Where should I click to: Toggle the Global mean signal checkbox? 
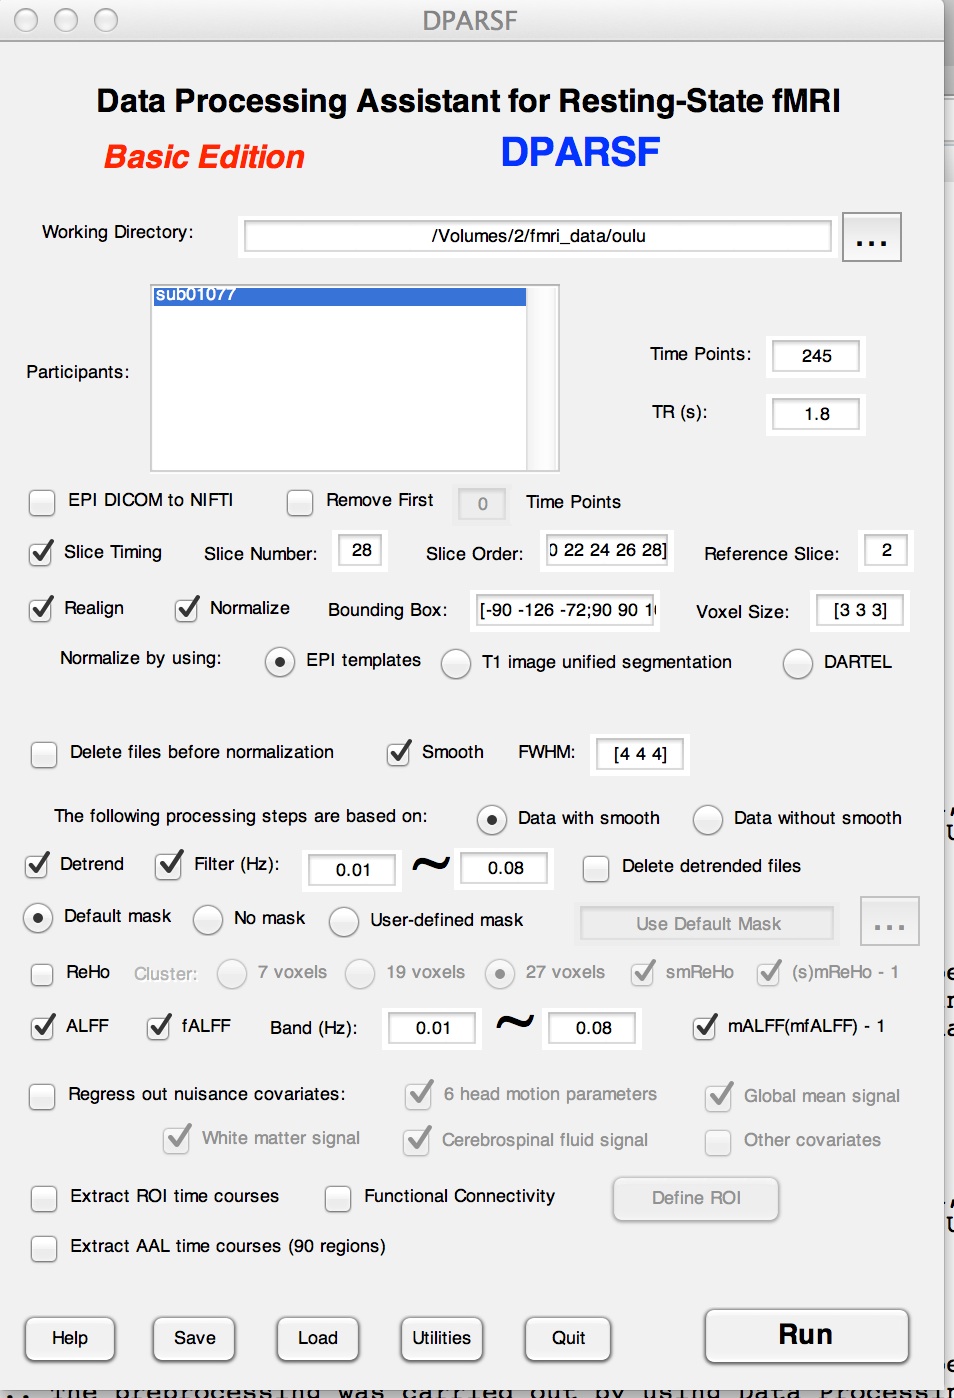(x=719, y=1098)
